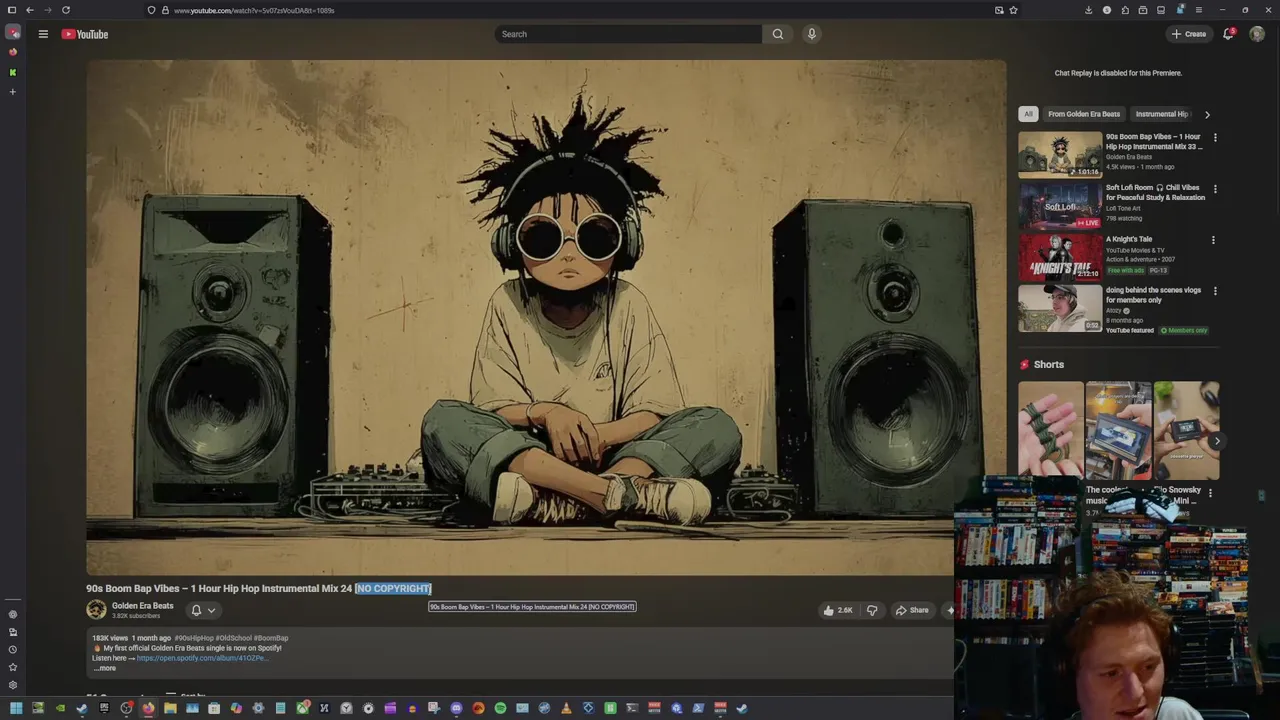This screenshot has width=1280, height=720.
Task: Open A Knight's Tale movie thumbnail
Action: pyautogui.click(x=1060, y=257)
